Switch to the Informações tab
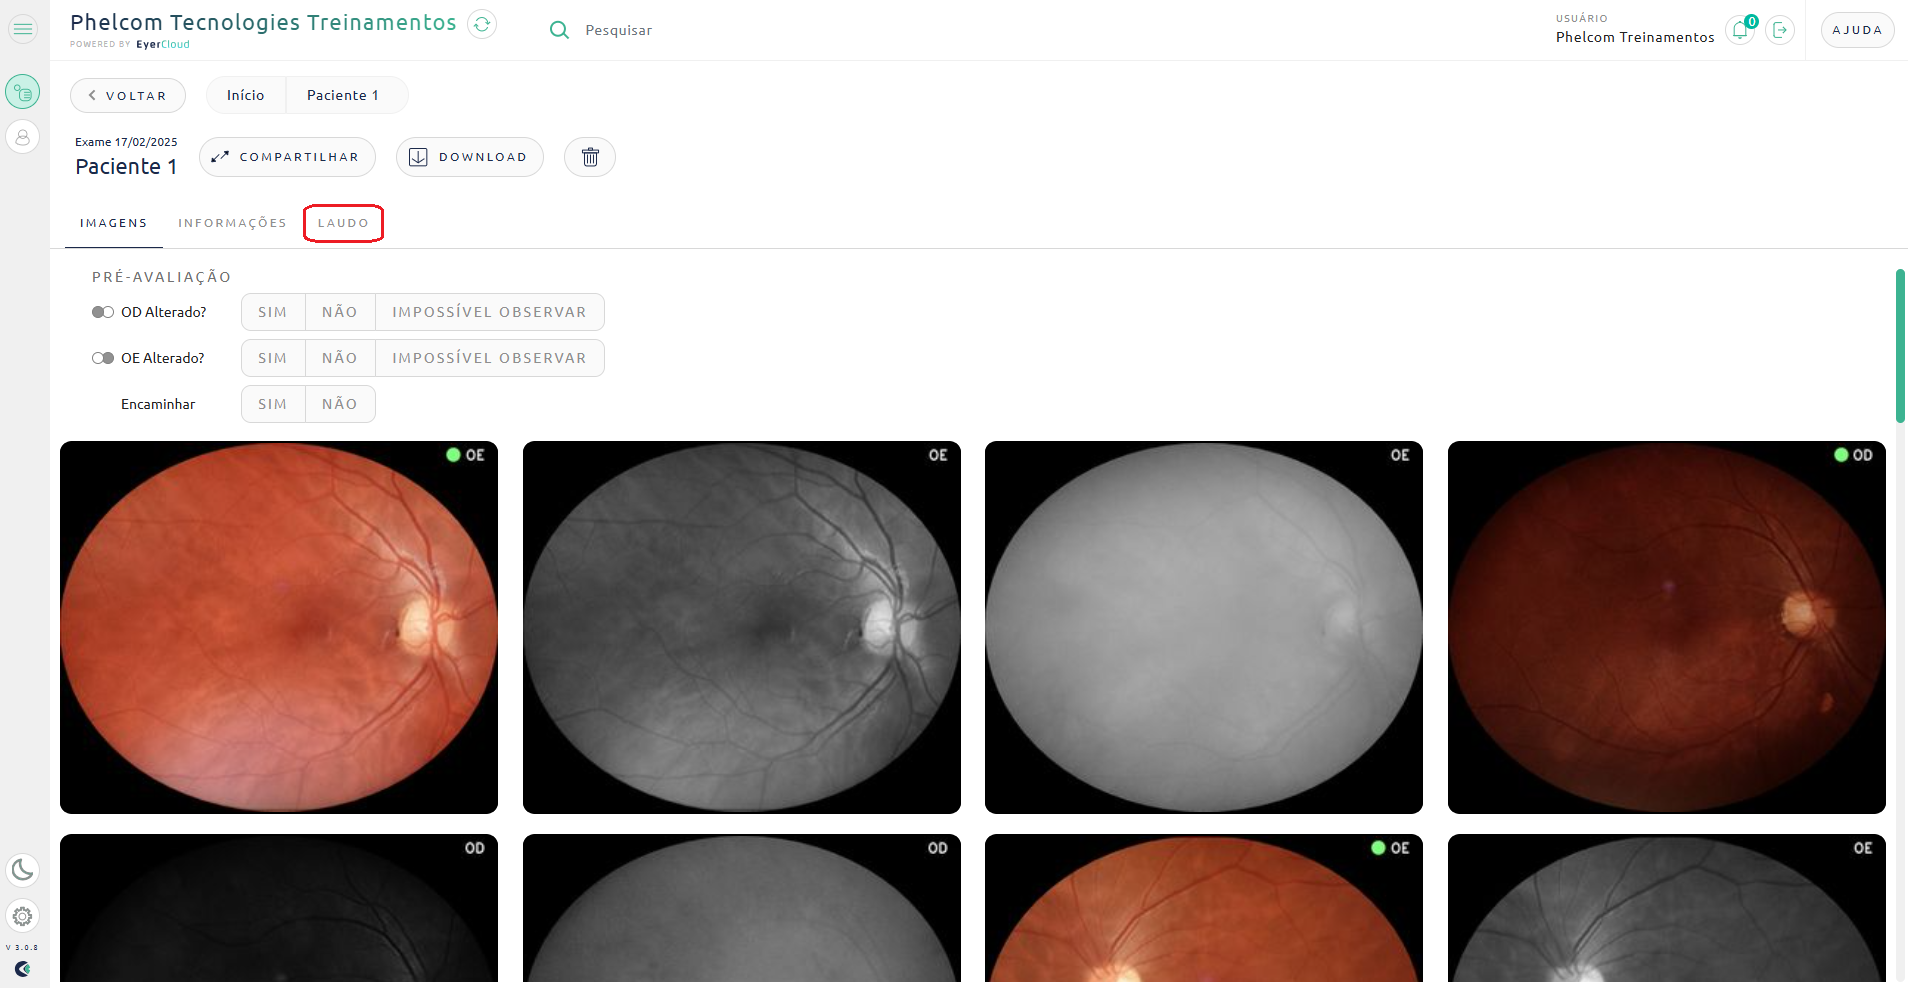Viewport: 1908px width, 988px height. coord(232,223)
